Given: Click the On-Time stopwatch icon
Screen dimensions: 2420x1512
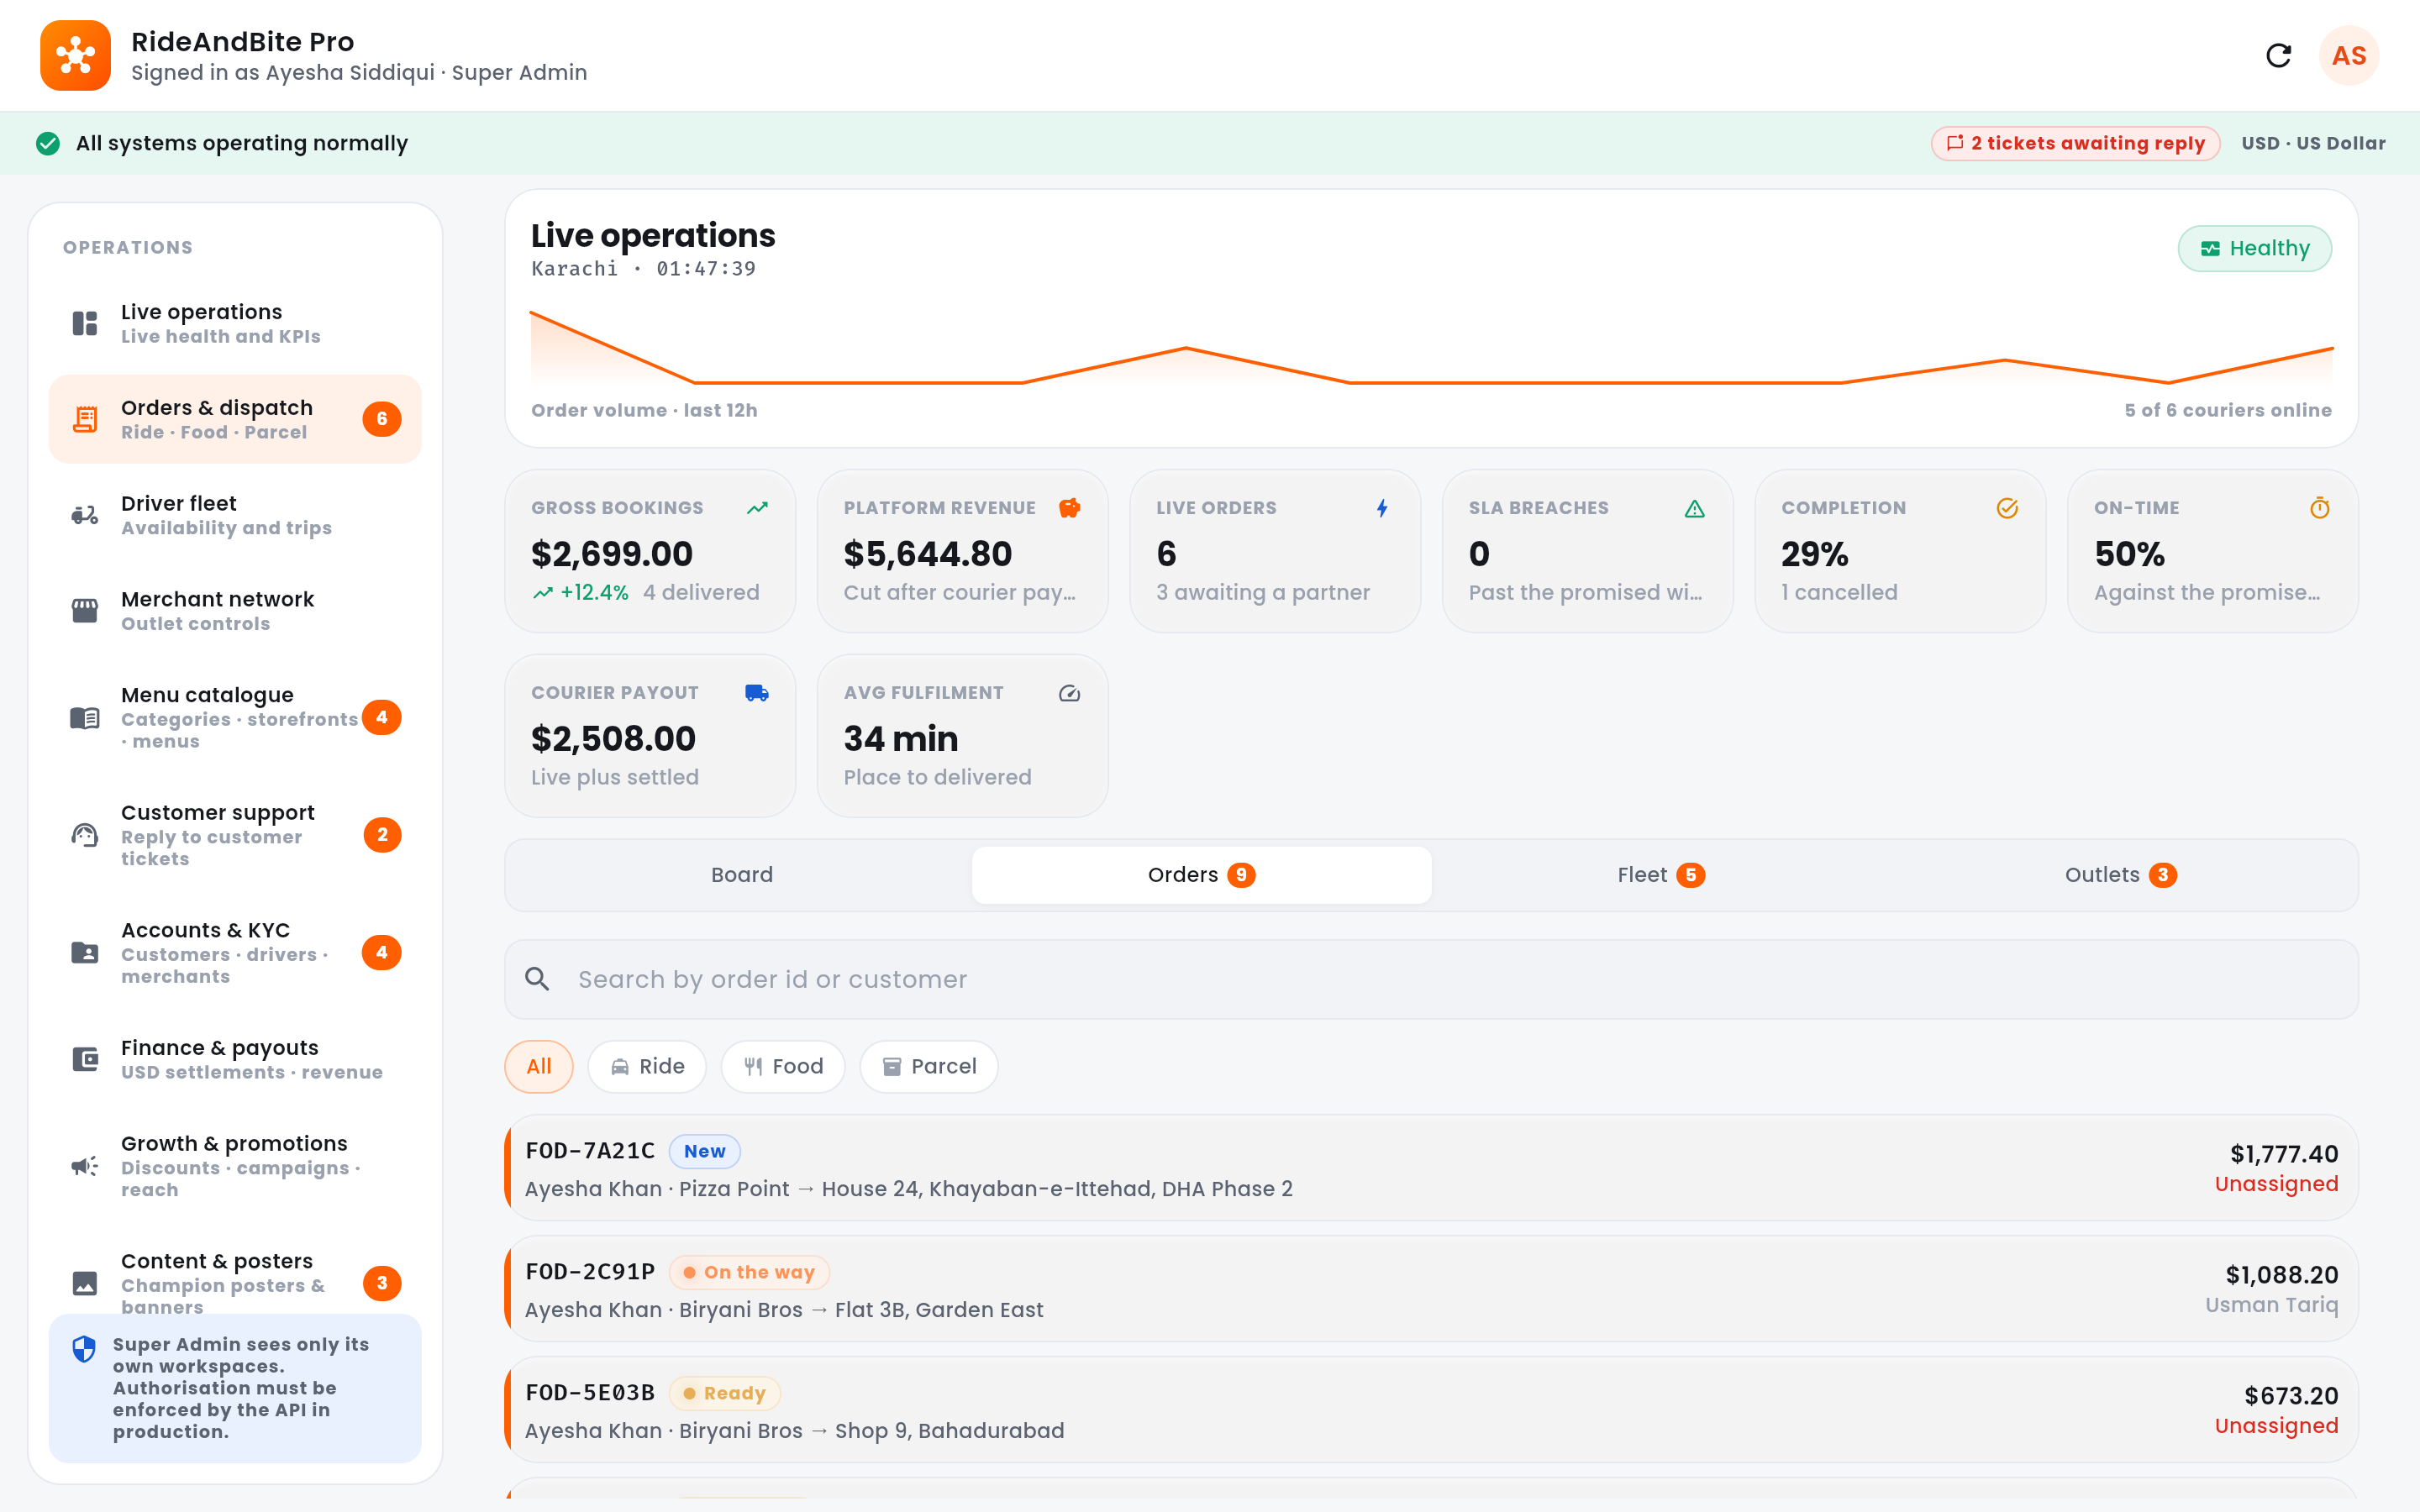Looking at the screenshot, I should [x=2320, y=508].
